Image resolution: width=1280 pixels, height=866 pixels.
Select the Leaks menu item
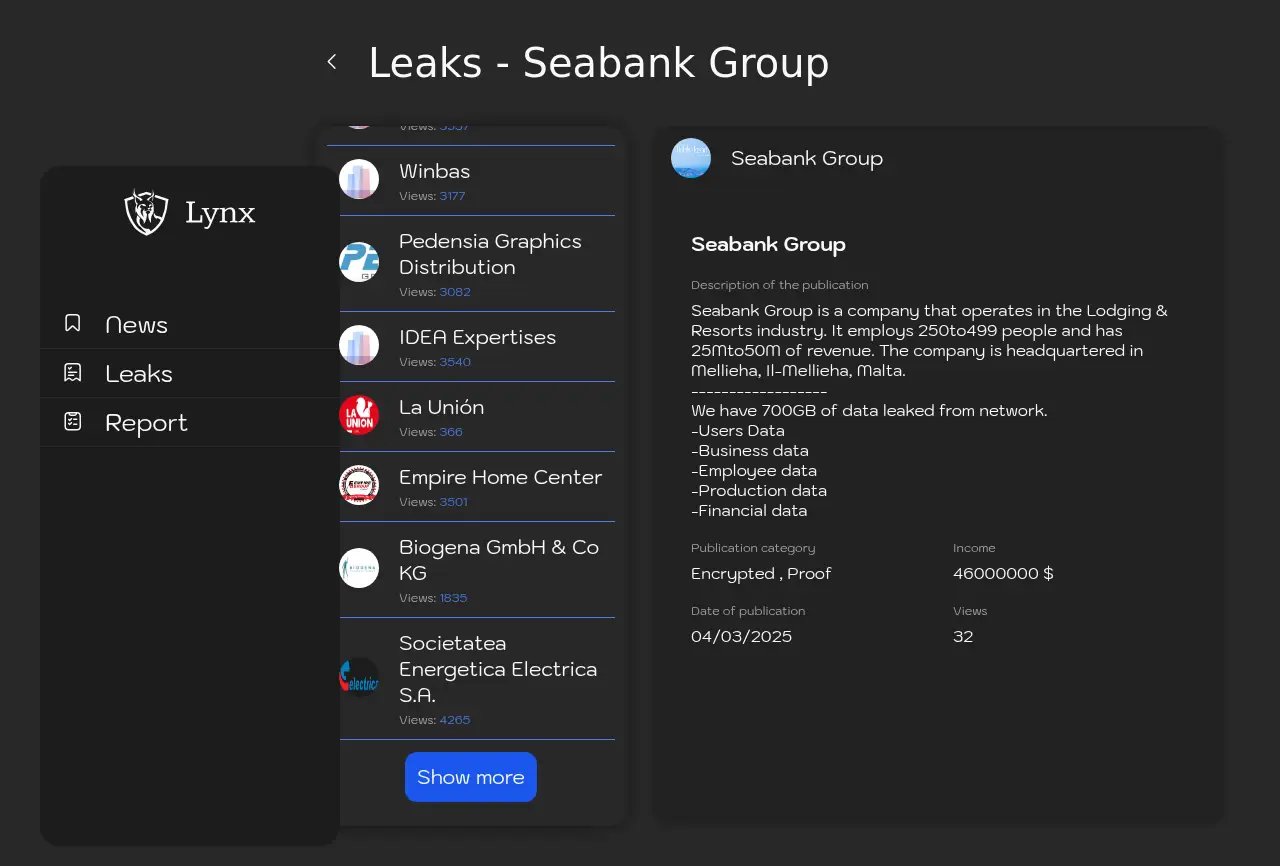point(138,374)
